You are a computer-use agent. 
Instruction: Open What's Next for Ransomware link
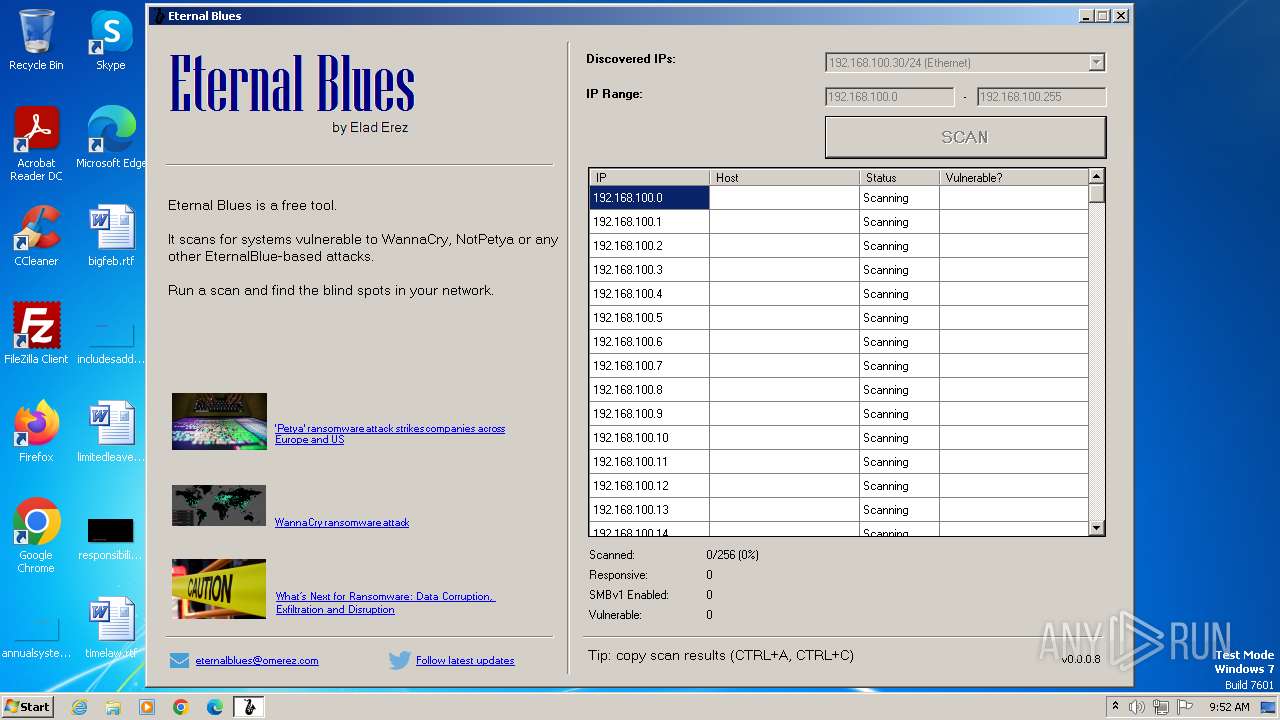click(385, 603)
